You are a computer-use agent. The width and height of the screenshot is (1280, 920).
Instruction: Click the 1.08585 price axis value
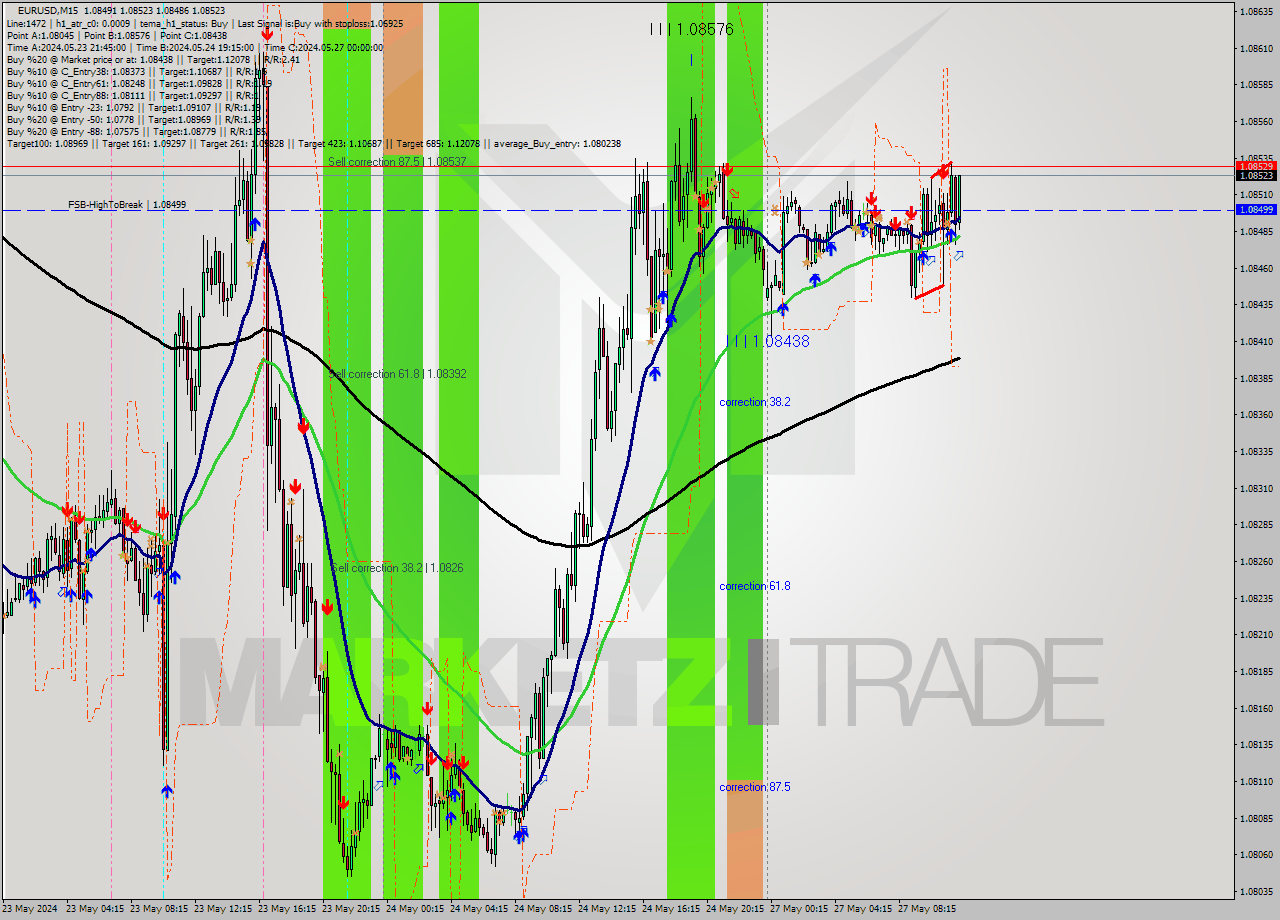point(1255,85)
